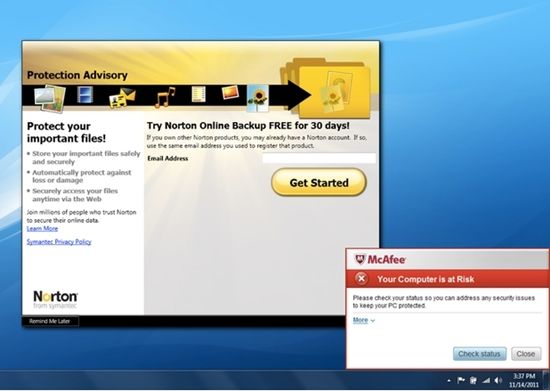Click the photos stack icon in the banner
550x391 pixels.
[x=50, y=98]
